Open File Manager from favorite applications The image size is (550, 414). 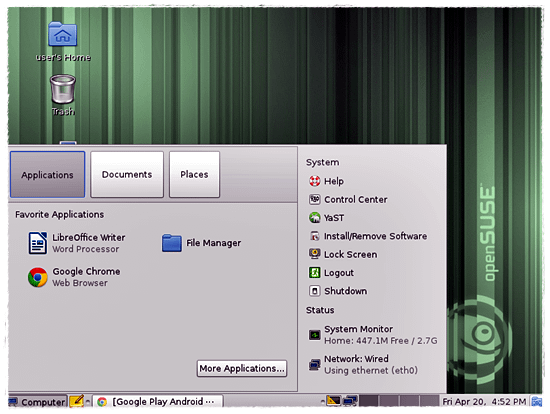201,243
